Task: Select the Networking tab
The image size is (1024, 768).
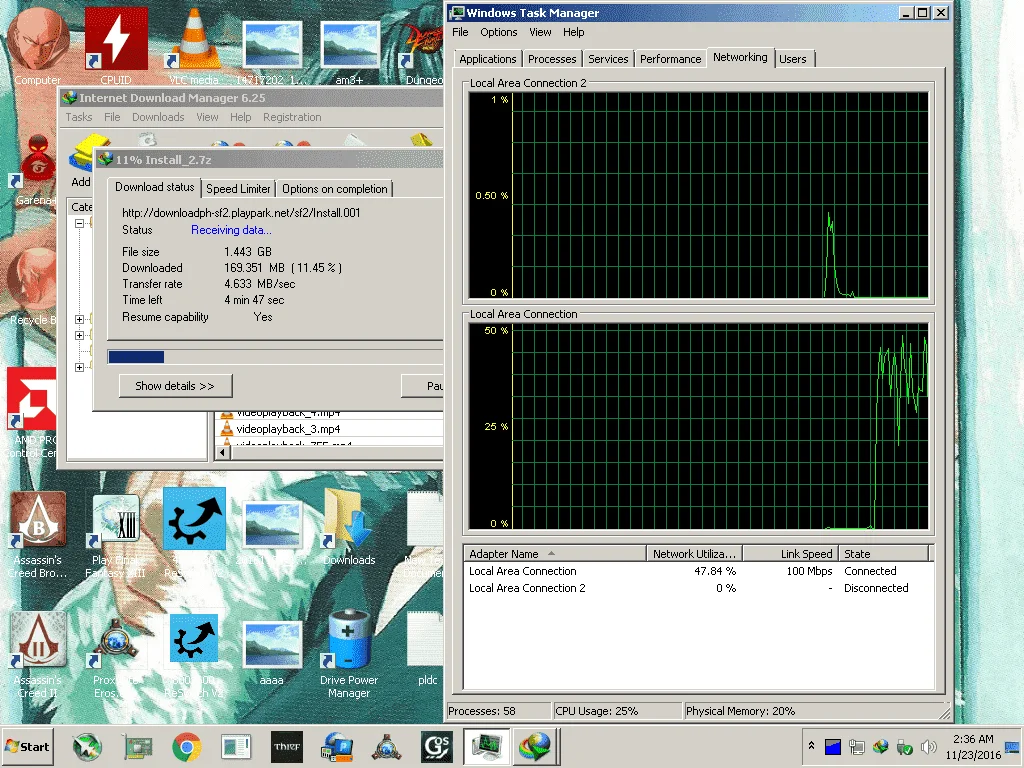Action: tap(740, 57)
